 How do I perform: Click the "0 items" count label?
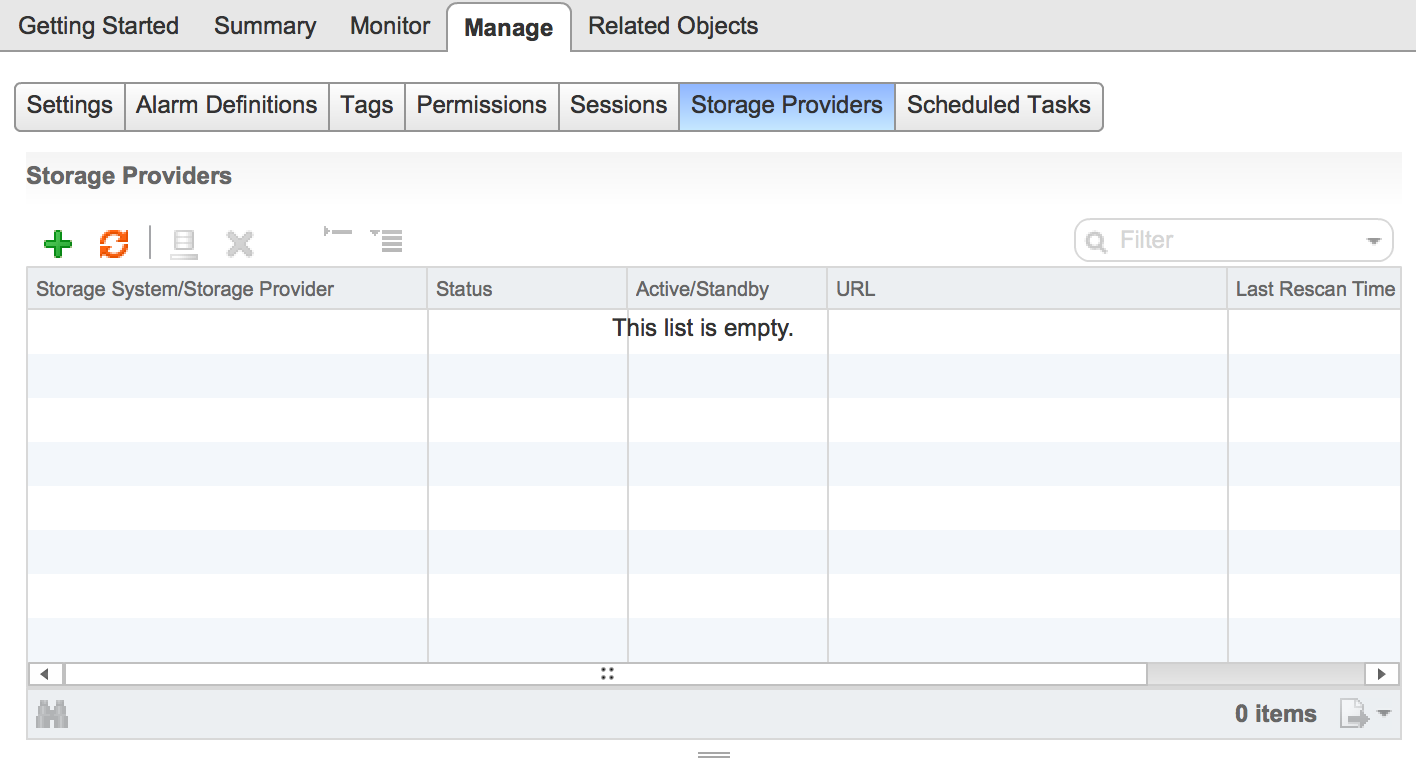1276,714
